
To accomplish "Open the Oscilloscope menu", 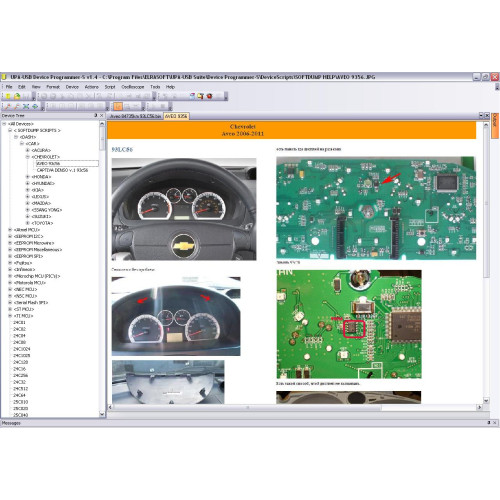I will 133,87.
